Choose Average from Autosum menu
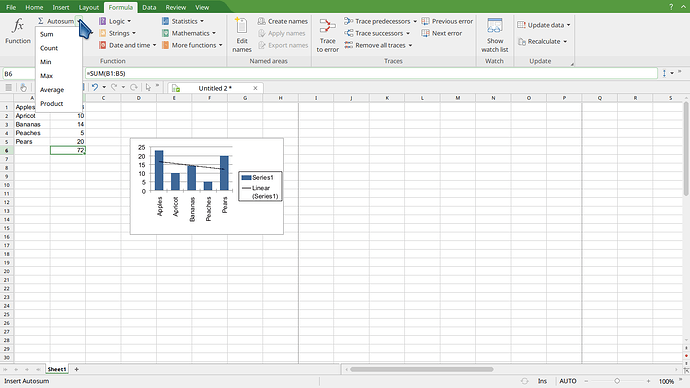This screenshot has width=690, height=388. pyautogui.click(x=59, y=90)
